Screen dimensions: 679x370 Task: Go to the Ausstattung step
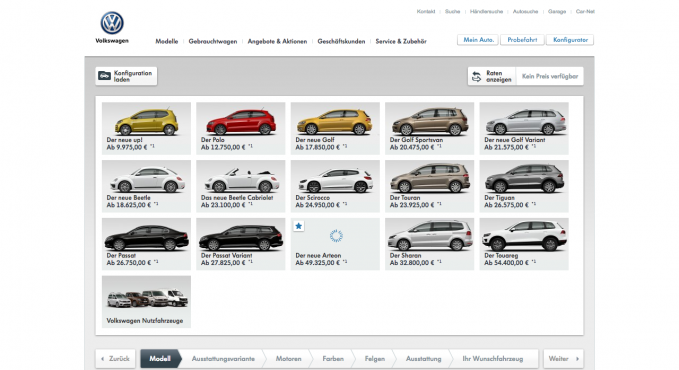click(x=424, y=359)
